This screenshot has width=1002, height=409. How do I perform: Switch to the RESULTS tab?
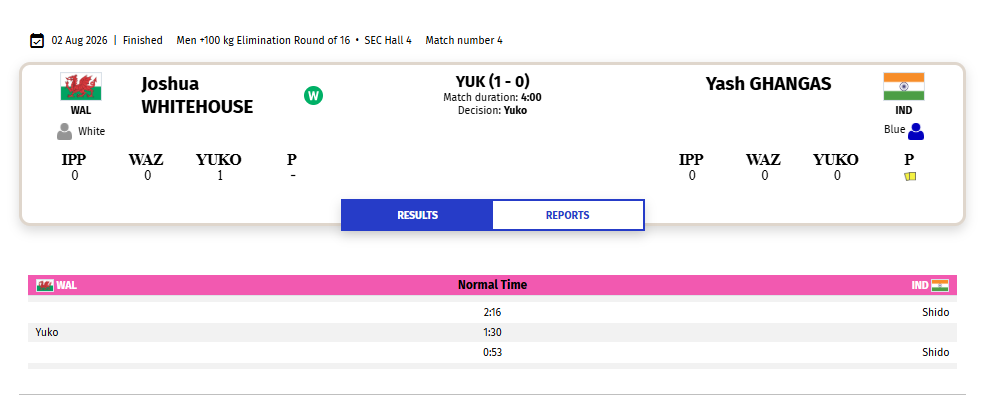pyautogui.click(x=417, y=215)
